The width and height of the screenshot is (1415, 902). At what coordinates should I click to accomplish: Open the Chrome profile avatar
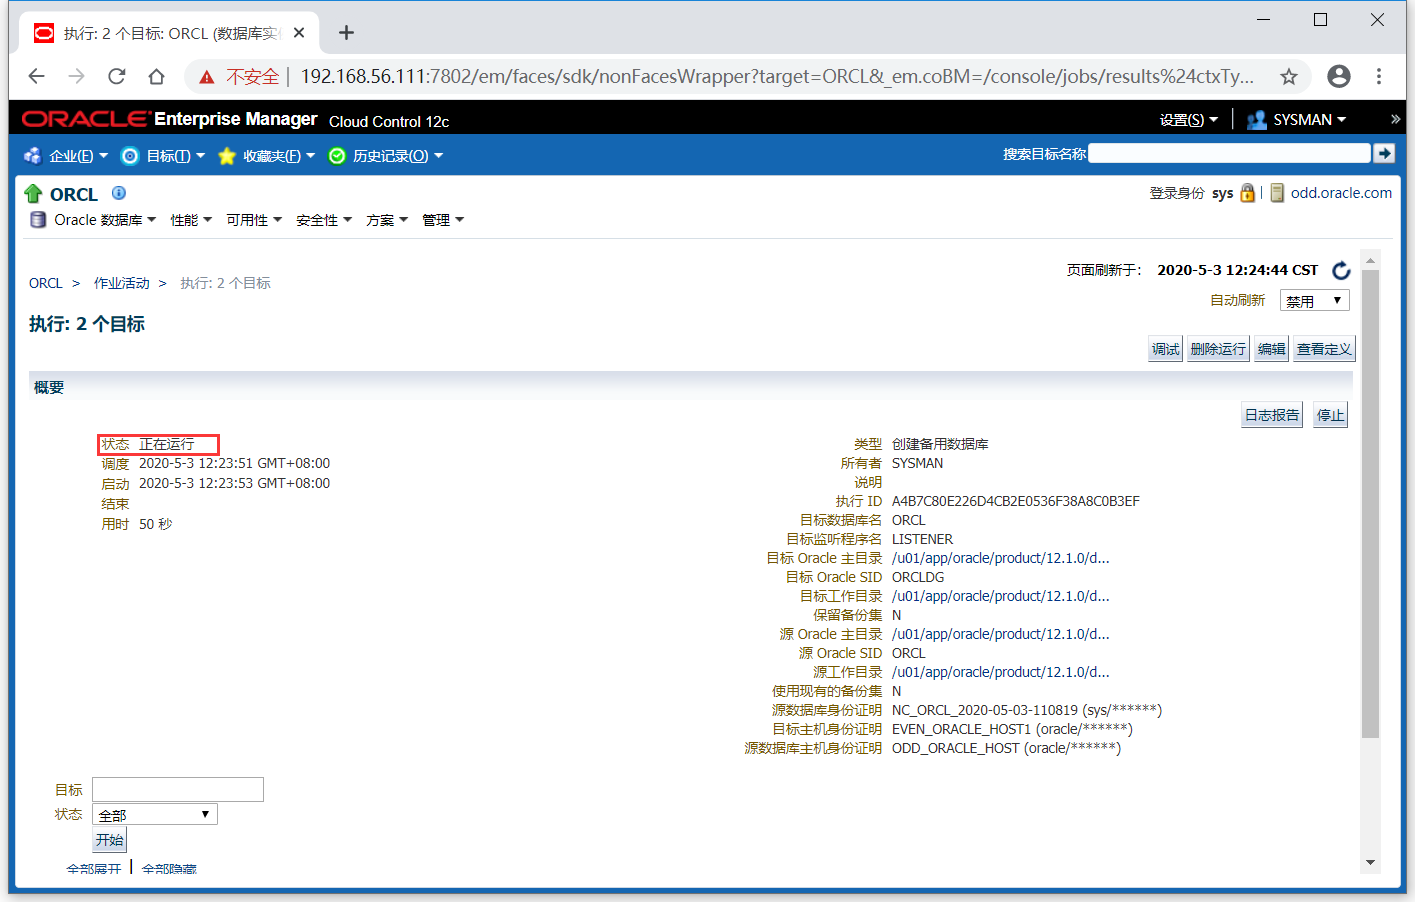tap(1339, 76)
